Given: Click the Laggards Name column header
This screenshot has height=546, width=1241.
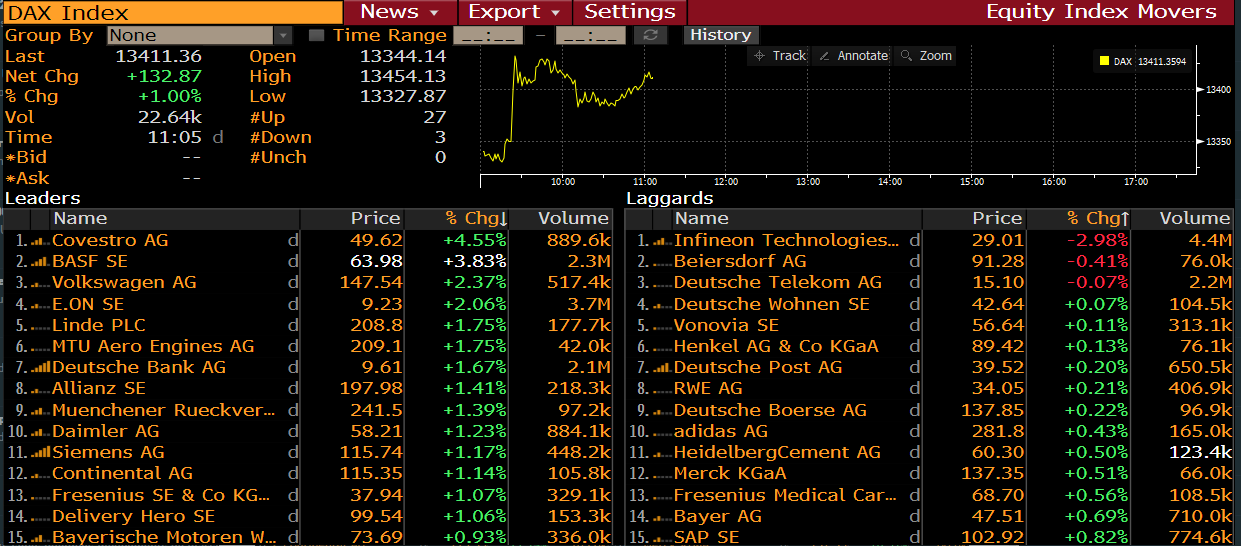Looking at the screenshot, I should click(x=797, y=219).
